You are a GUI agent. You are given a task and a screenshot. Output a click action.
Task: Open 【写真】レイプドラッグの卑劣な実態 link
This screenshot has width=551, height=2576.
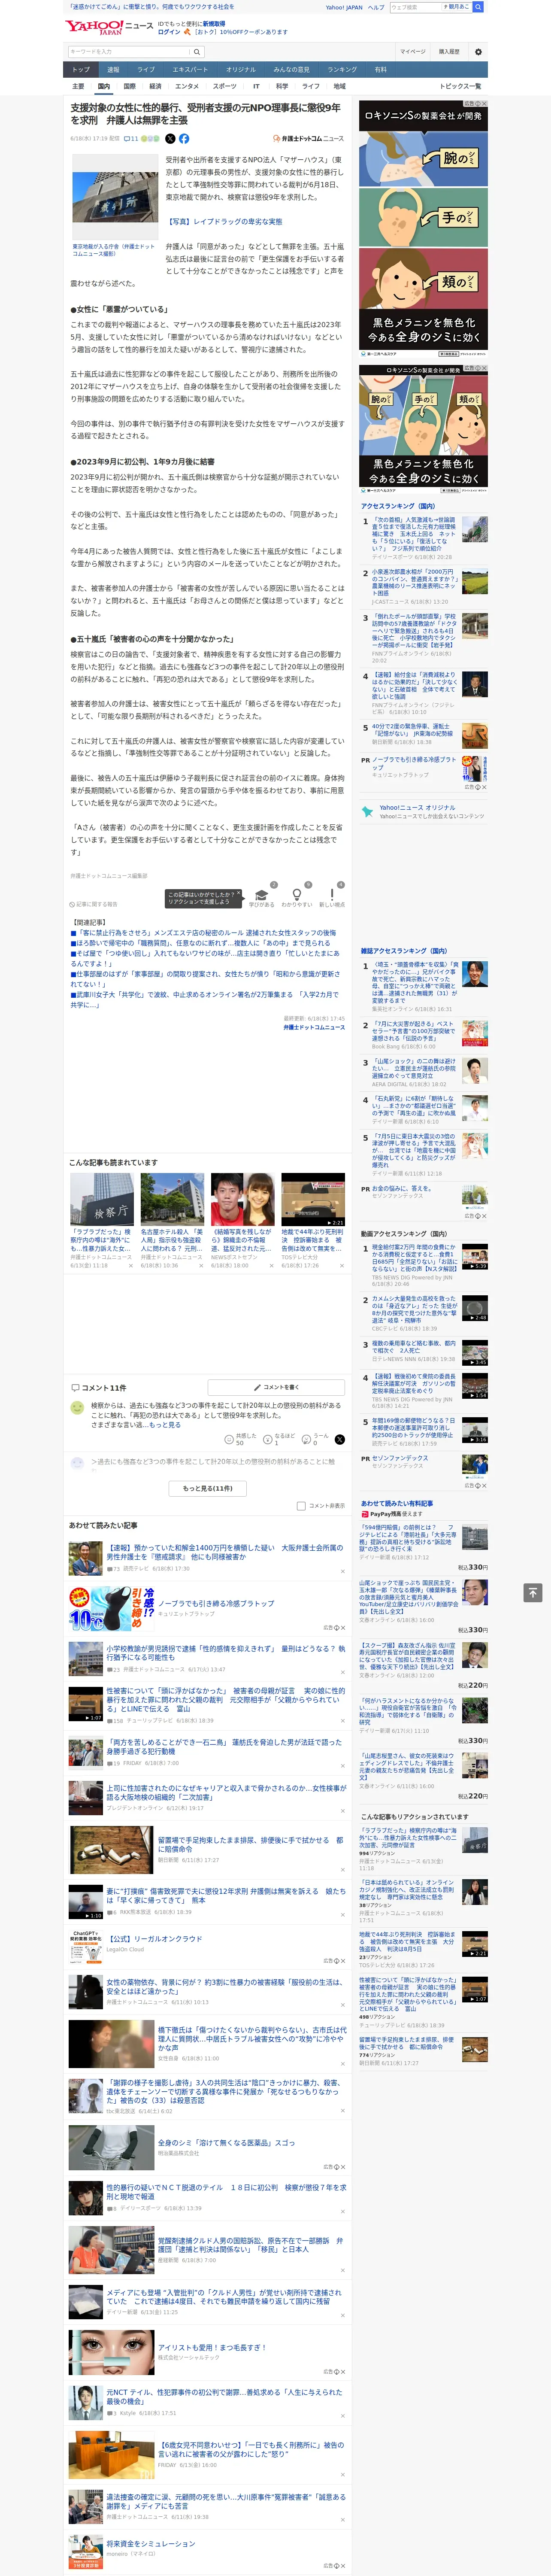click(224, 222)
